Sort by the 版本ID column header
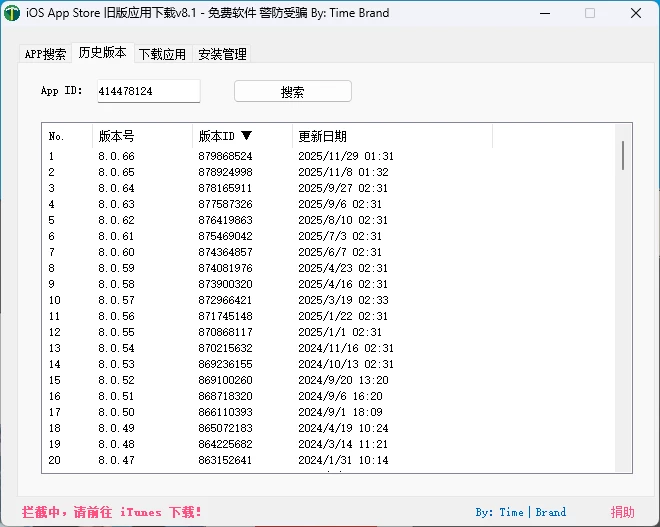 [242, 136]
